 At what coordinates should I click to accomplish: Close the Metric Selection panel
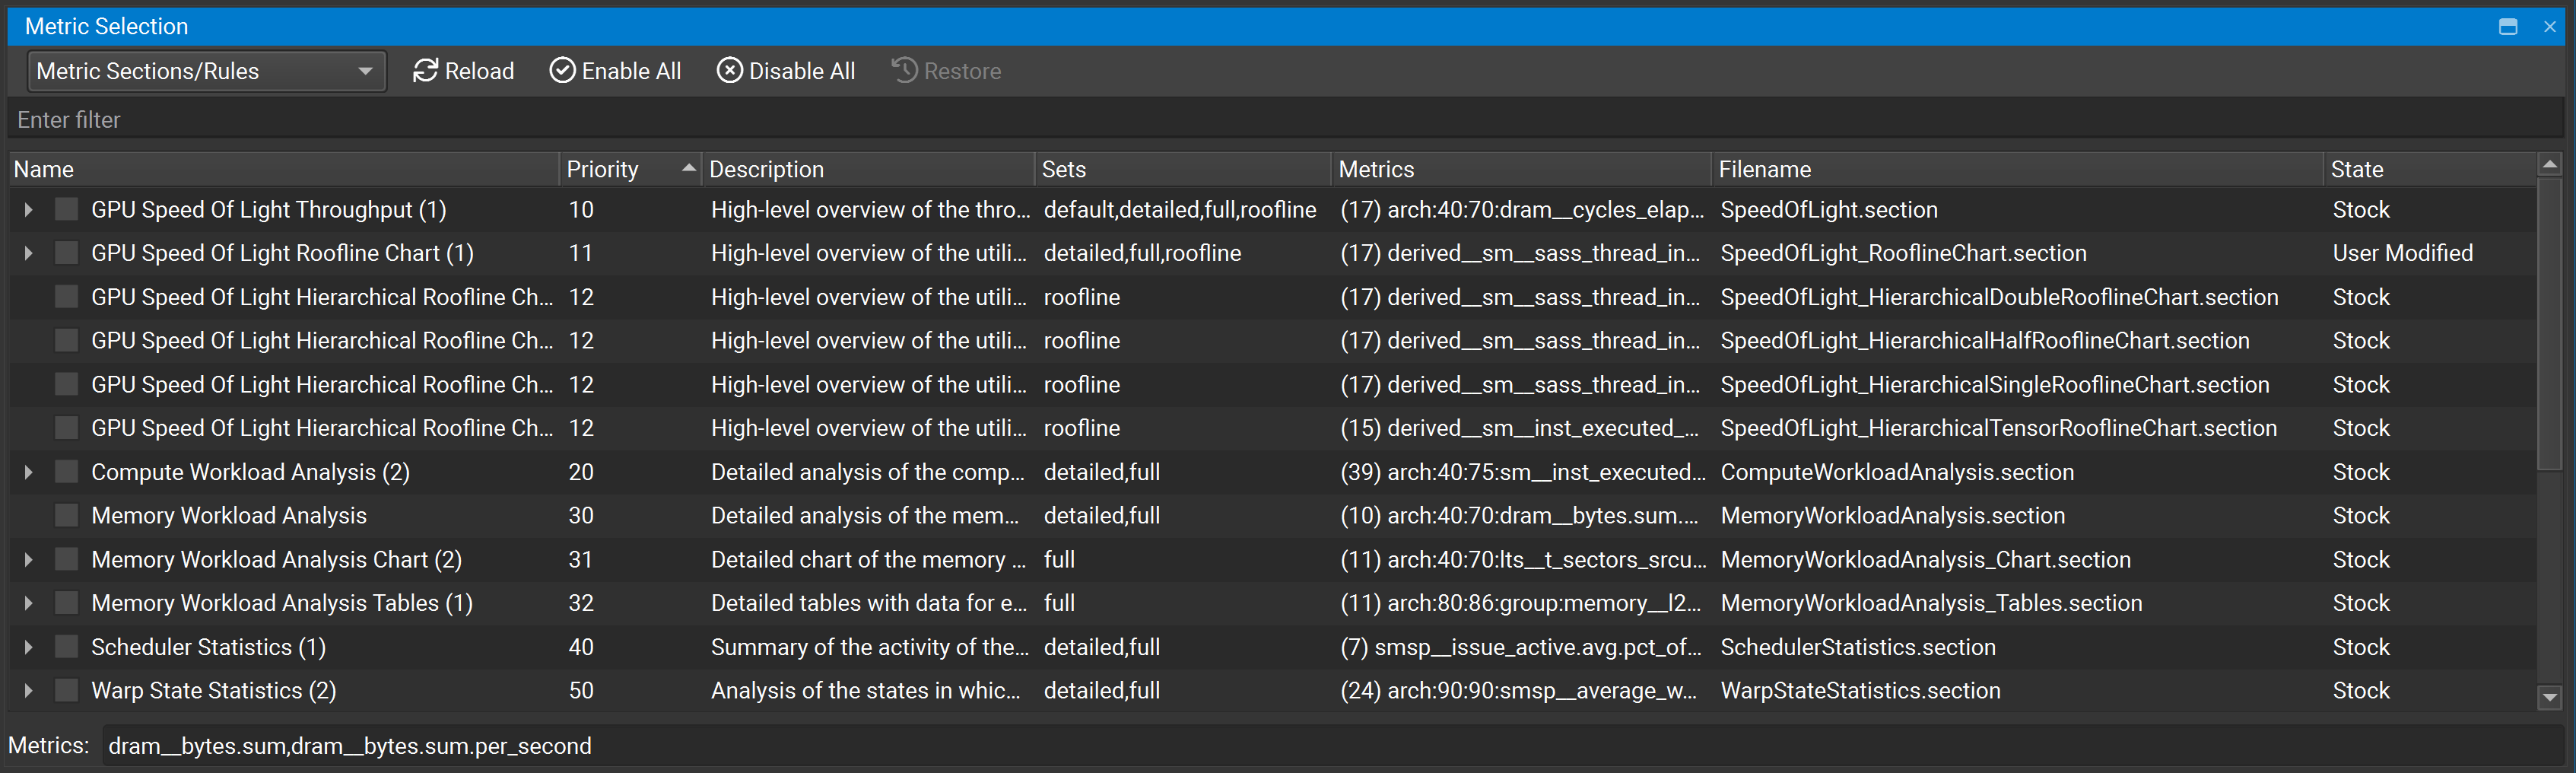(x=2549, y=26)
